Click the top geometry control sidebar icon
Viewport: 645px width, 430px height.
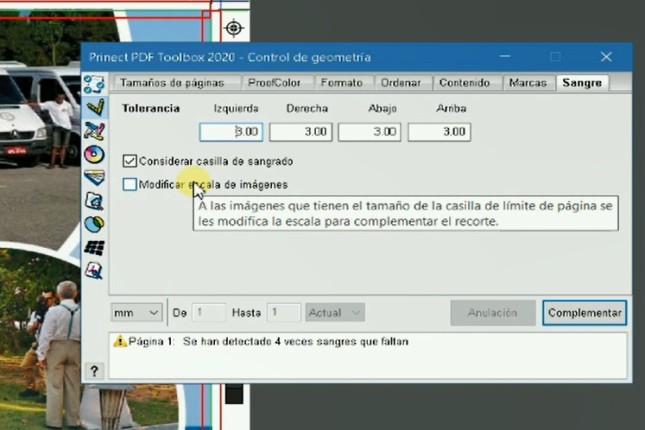point(94,83)
